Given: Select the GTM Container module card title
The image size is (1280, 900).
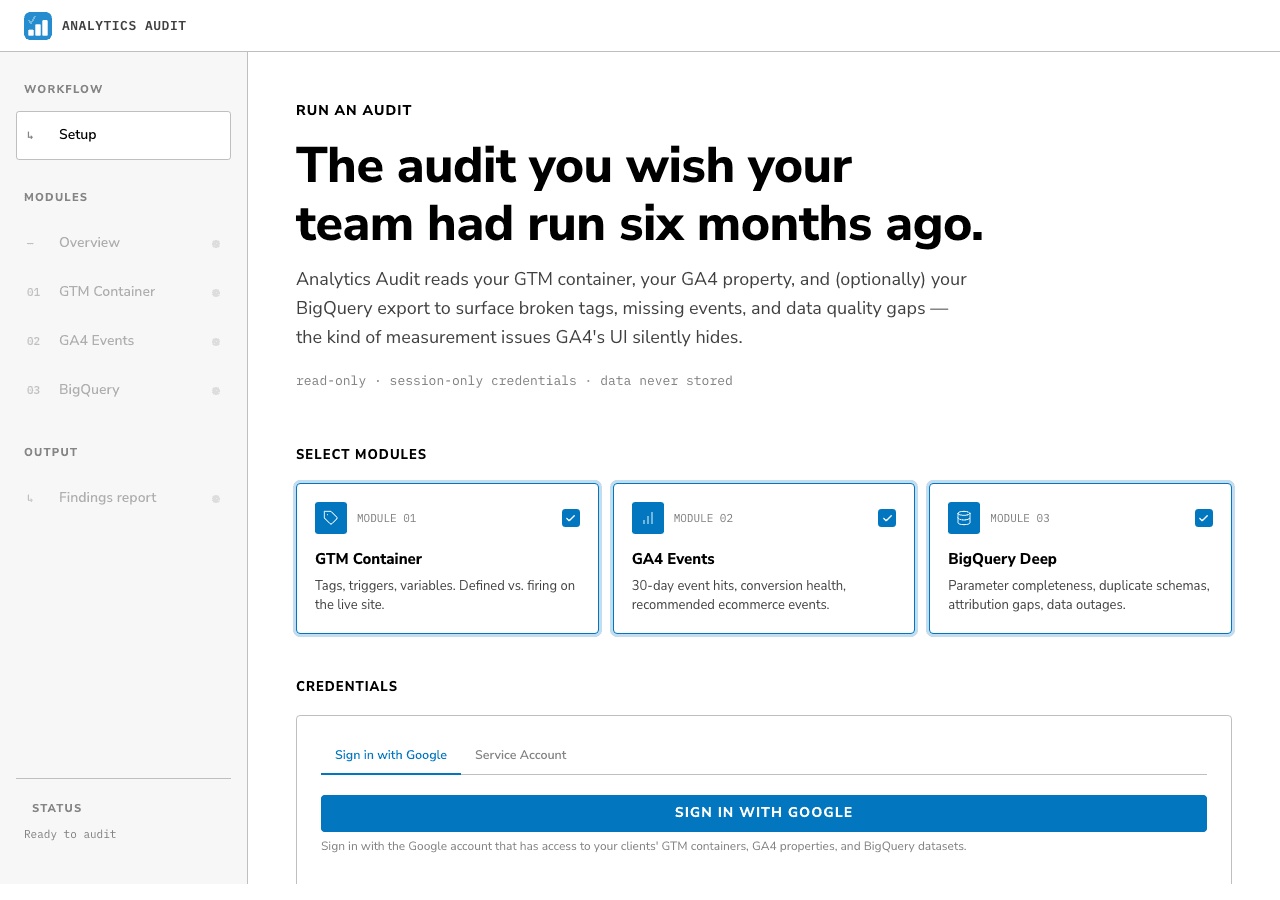Looking at the screenshot, I should pos(368,559).
